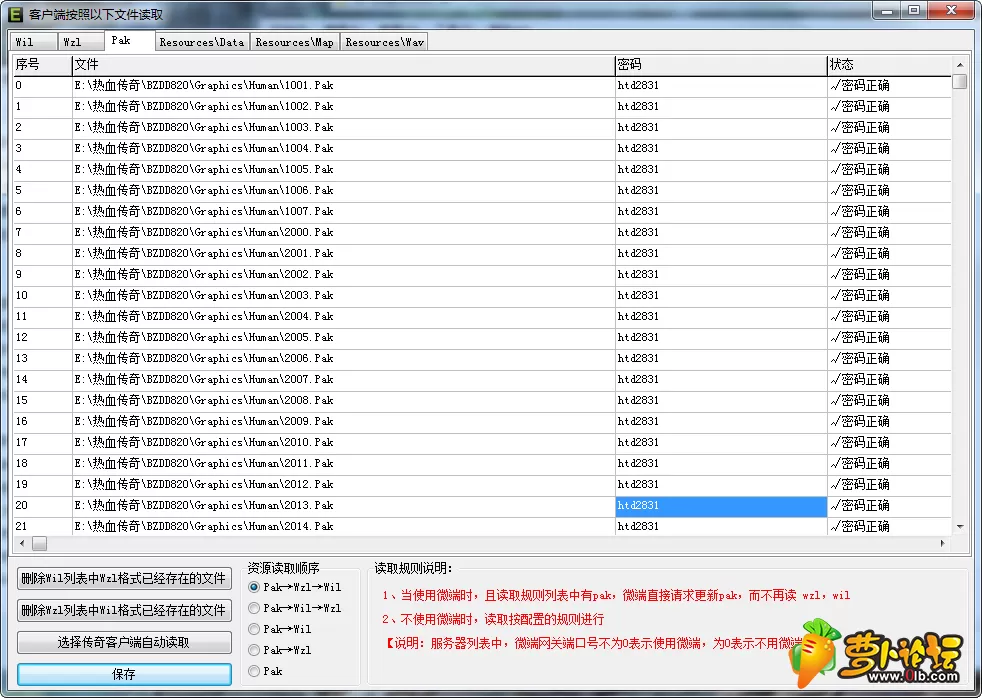
Task: Select file row Human\2013.Pak
Action: (x=482, y=505)
